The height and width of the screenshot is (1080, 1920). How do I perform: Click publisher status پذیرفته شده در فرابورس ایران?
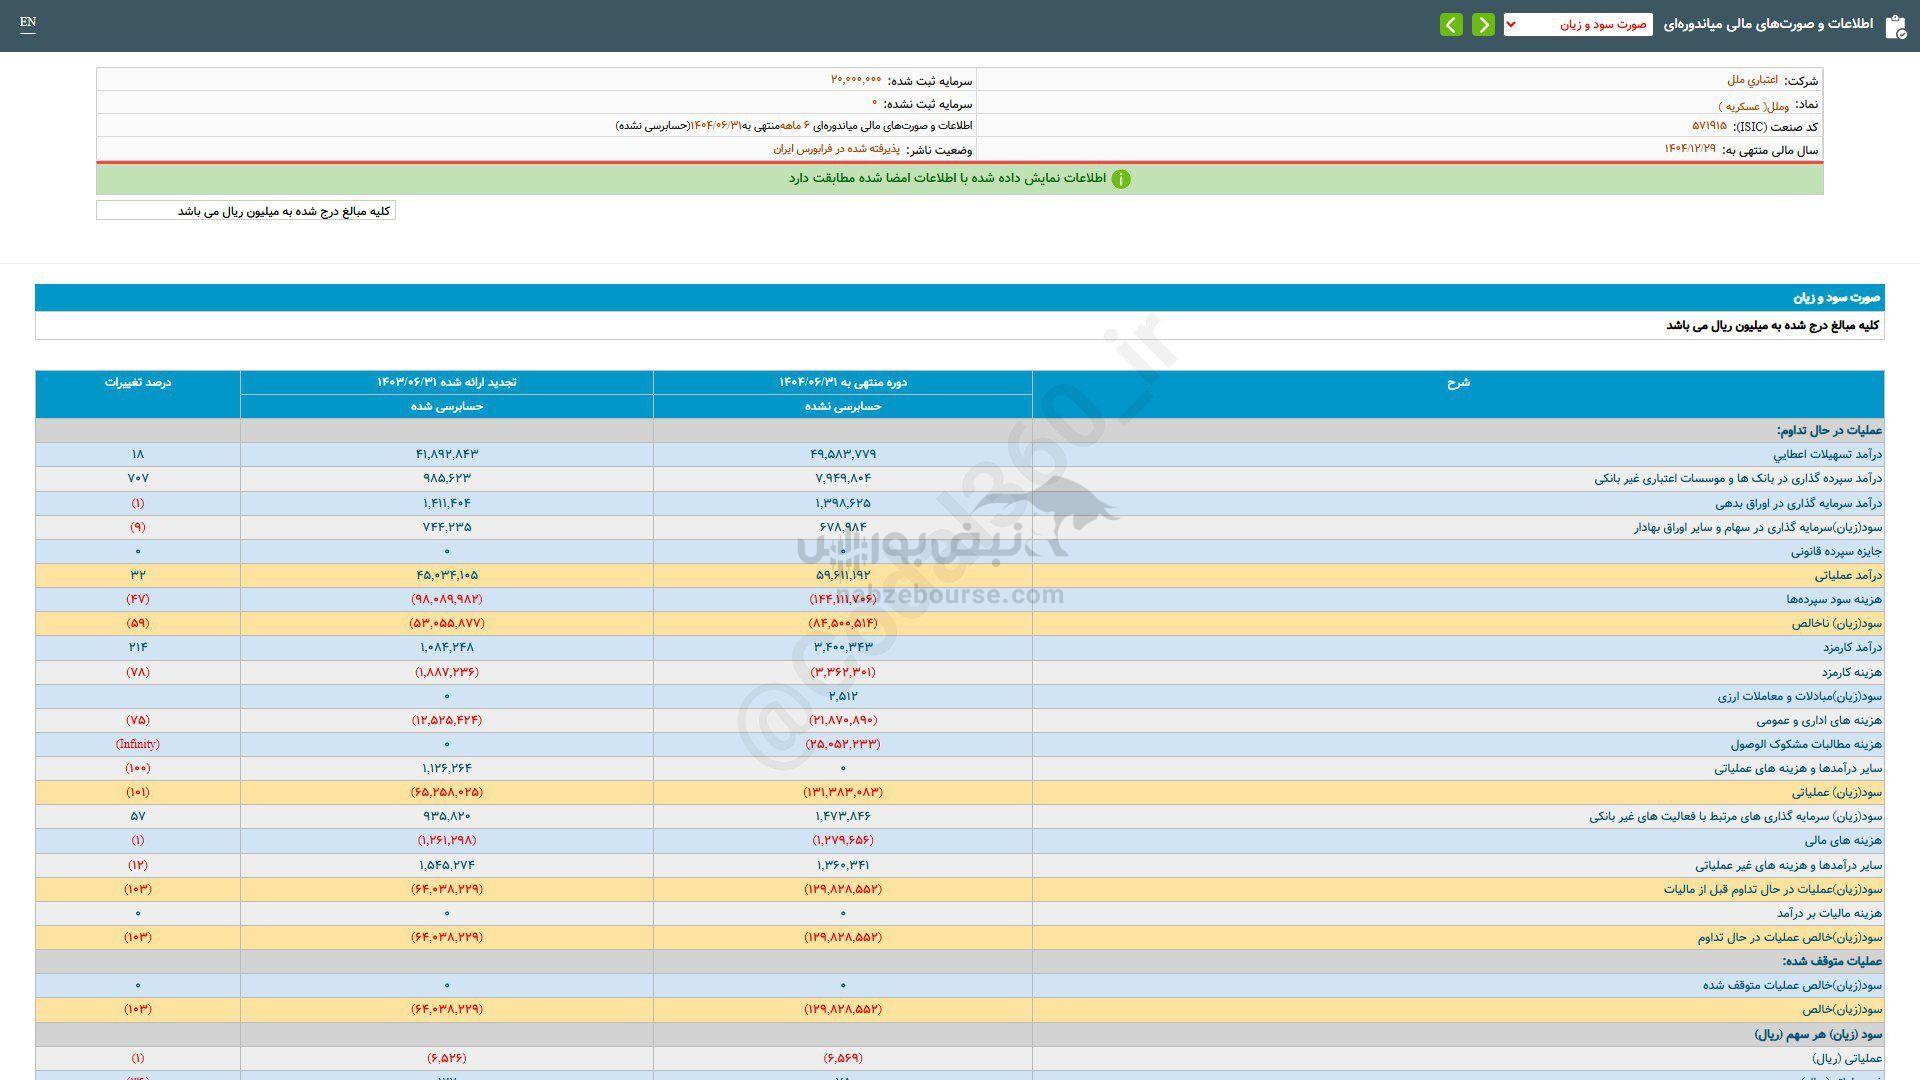pyautogui.click(x=836, y=149)
